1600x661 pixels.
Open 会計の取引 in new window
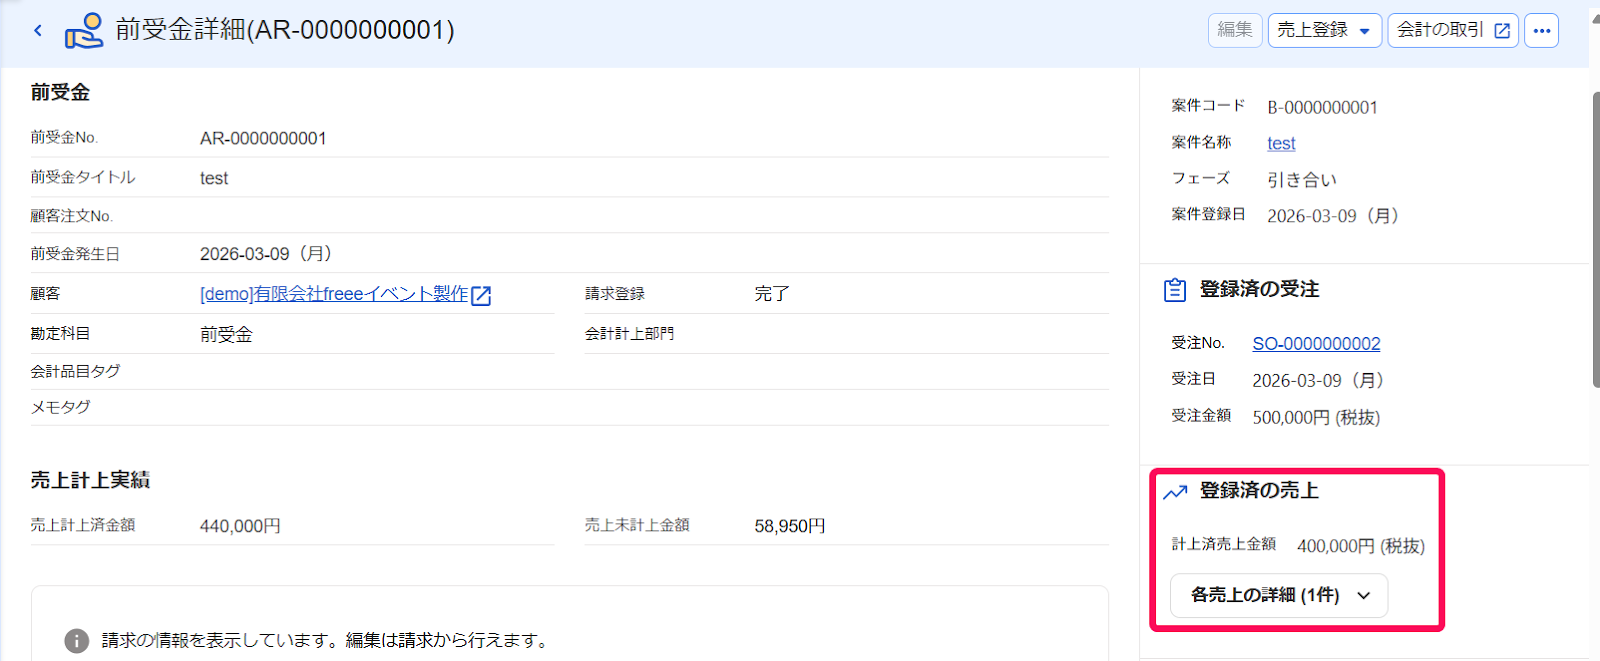tap(1453, 30)
